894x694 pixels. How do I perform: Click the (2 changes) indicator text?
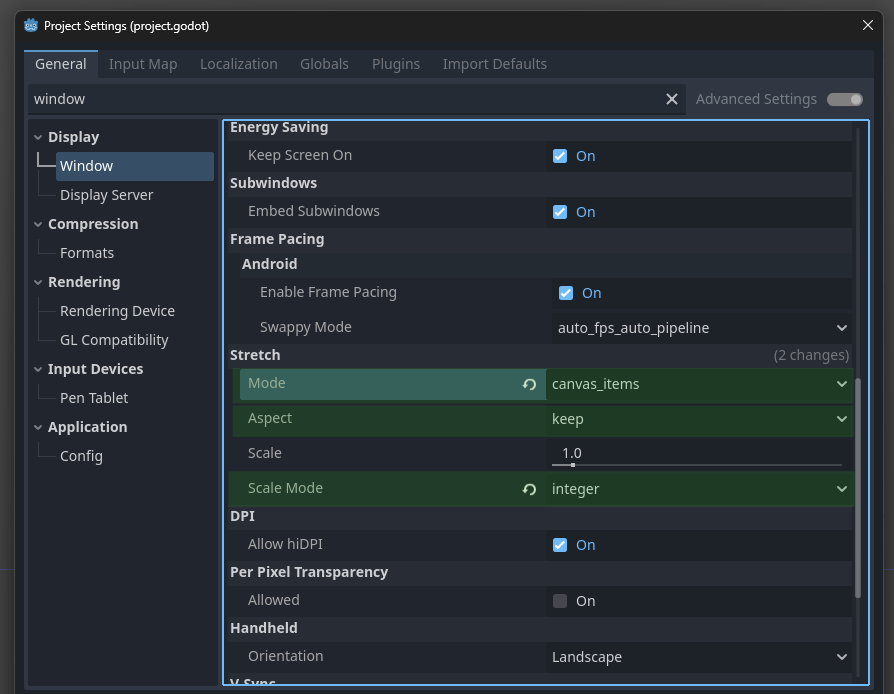(811, 355)
